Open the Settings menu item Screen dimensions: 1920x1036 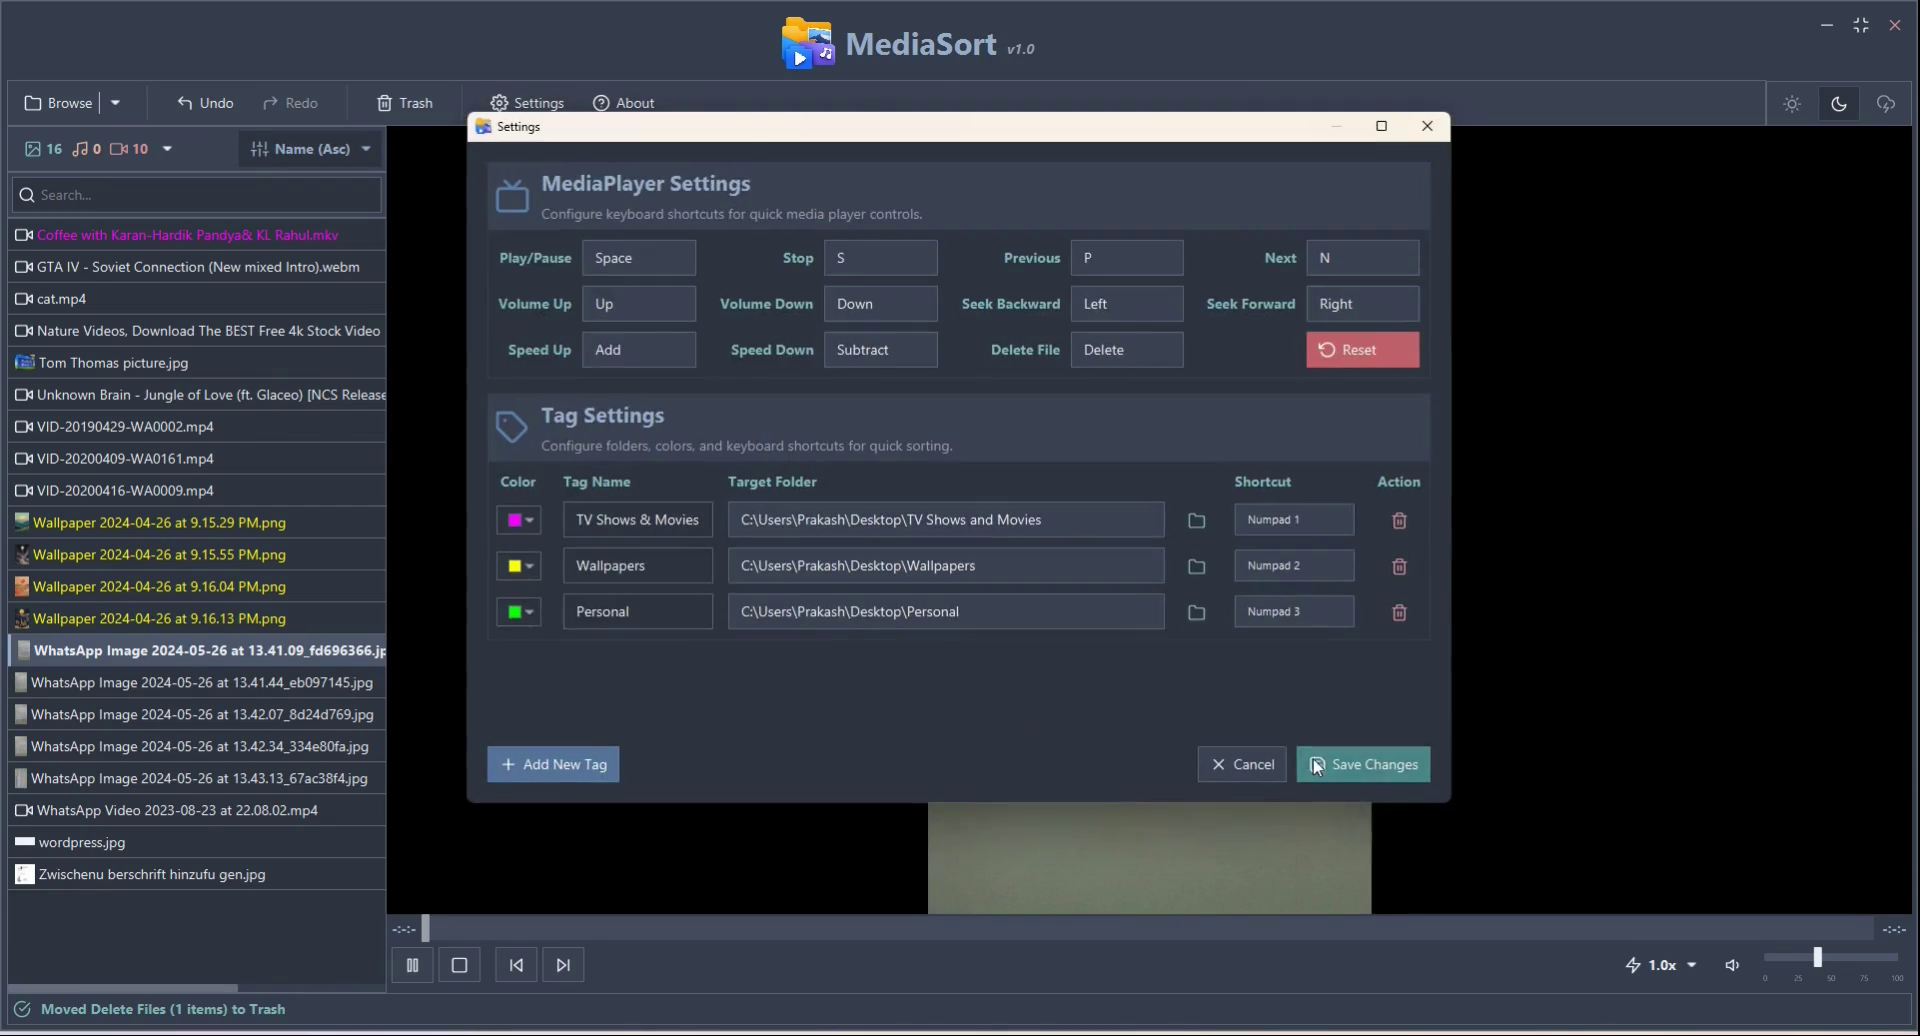point(527,103)
